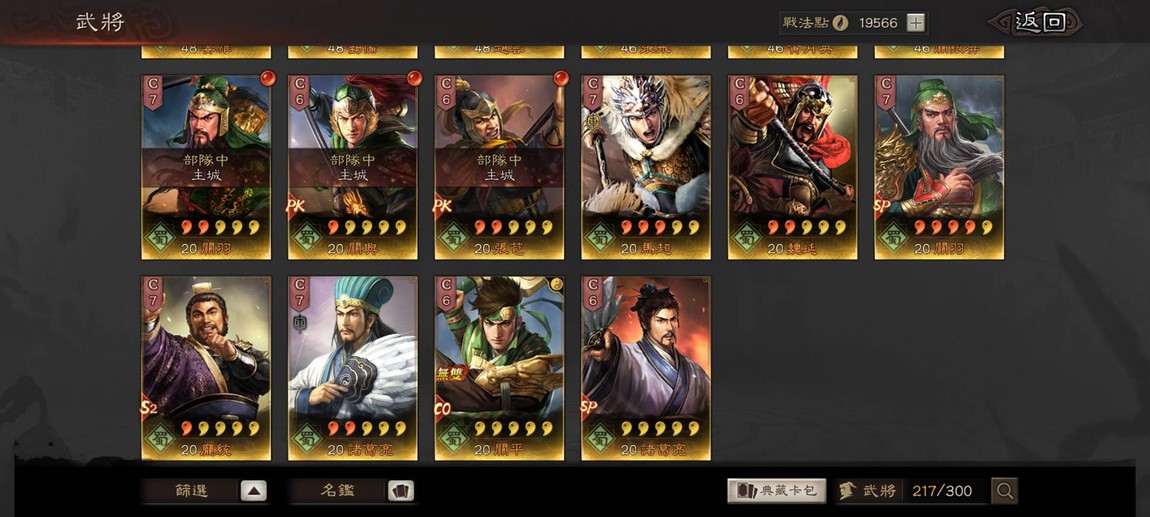
Task: Click the 蜀 faction badge on 馬超 card
Action: tap(600, 238)
